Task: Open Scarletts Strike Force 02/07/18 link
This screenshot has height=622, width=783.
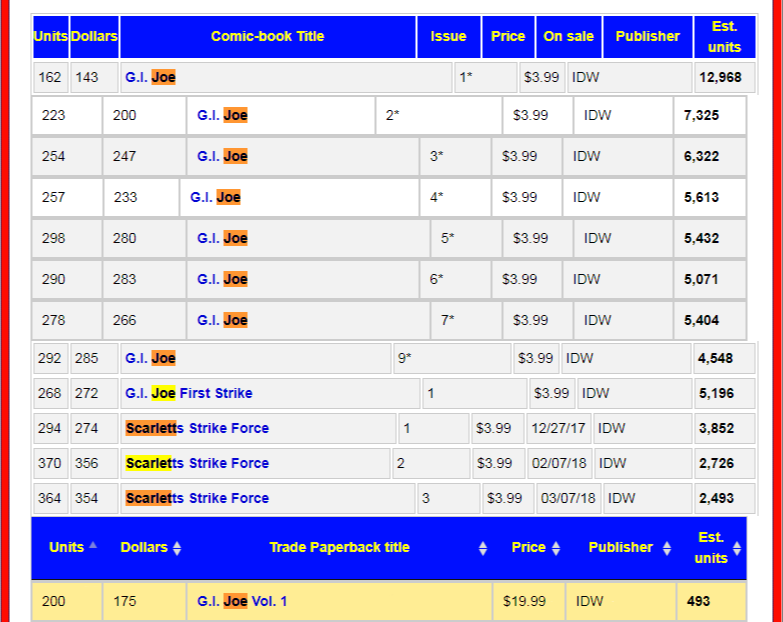Action: click(x=197, y=463)
